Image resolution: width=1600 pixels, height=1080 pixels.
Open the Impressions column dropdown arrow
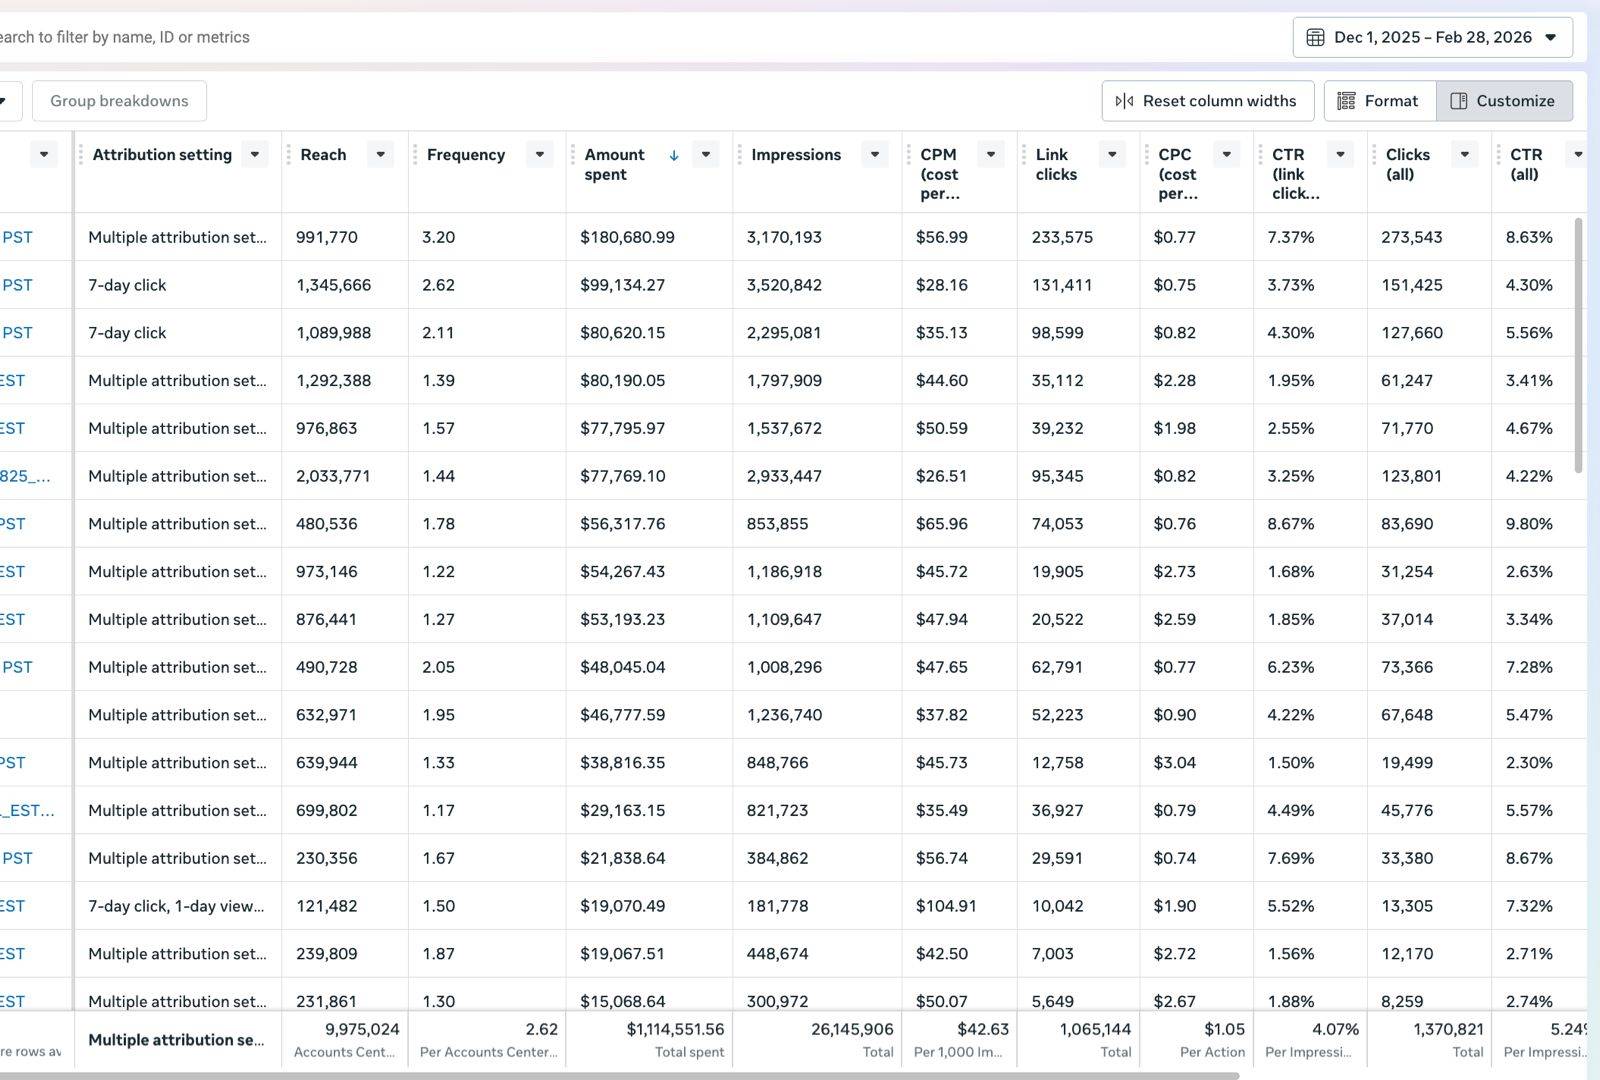point(875,155)
